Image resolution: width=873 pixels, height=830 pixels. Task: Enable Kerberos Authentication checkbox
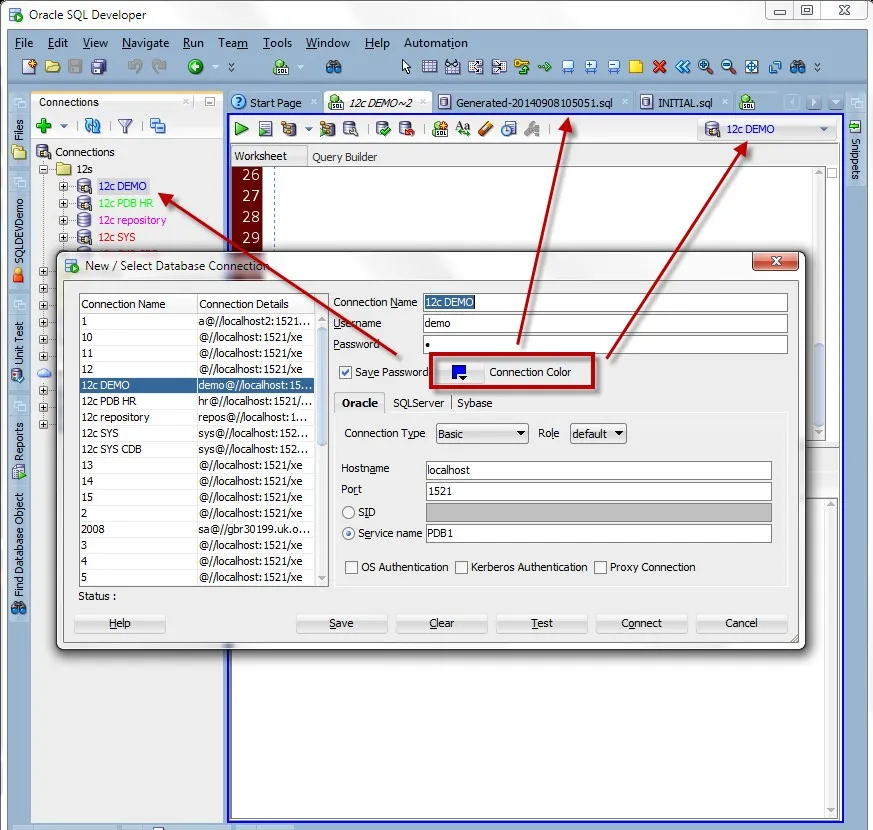click(461, 567)
